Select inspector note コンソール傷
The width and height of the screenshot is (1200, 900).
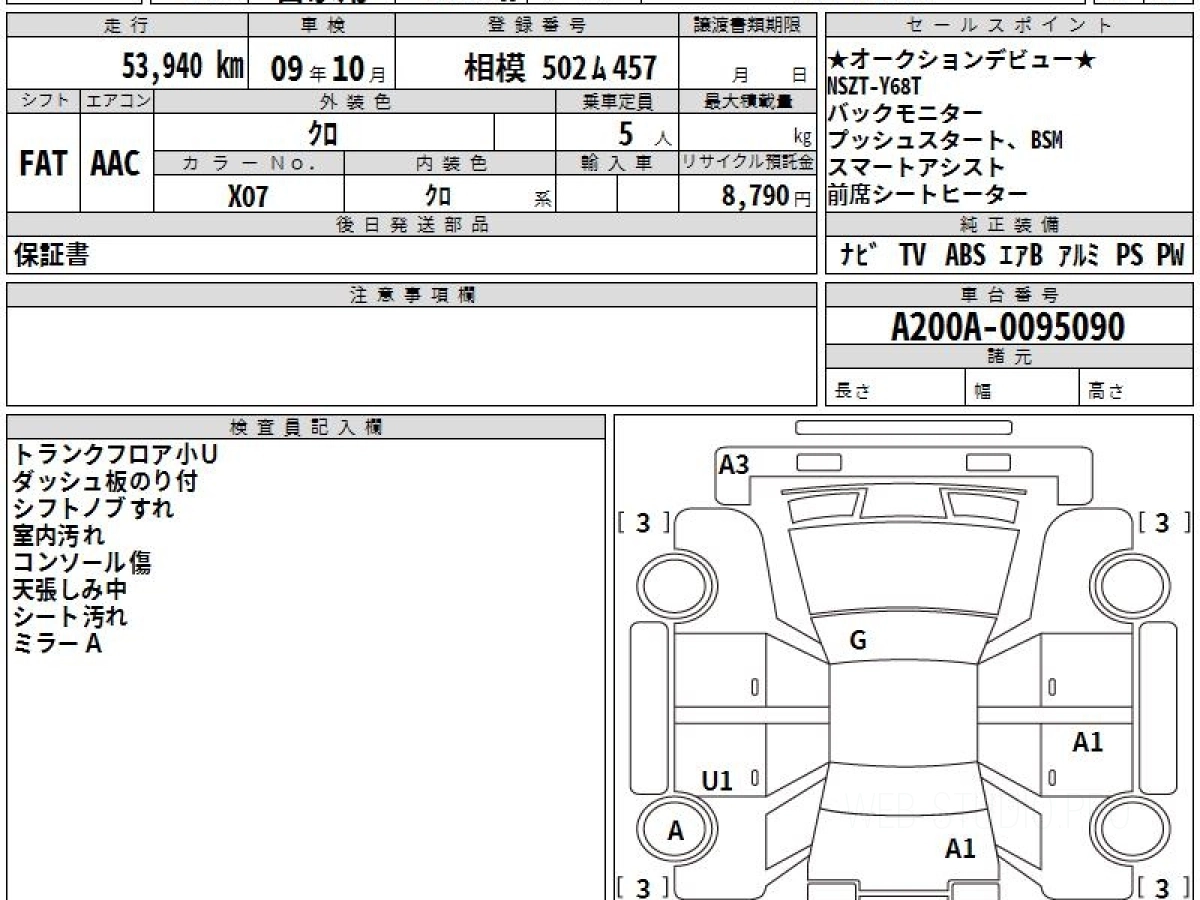[82, 562]
